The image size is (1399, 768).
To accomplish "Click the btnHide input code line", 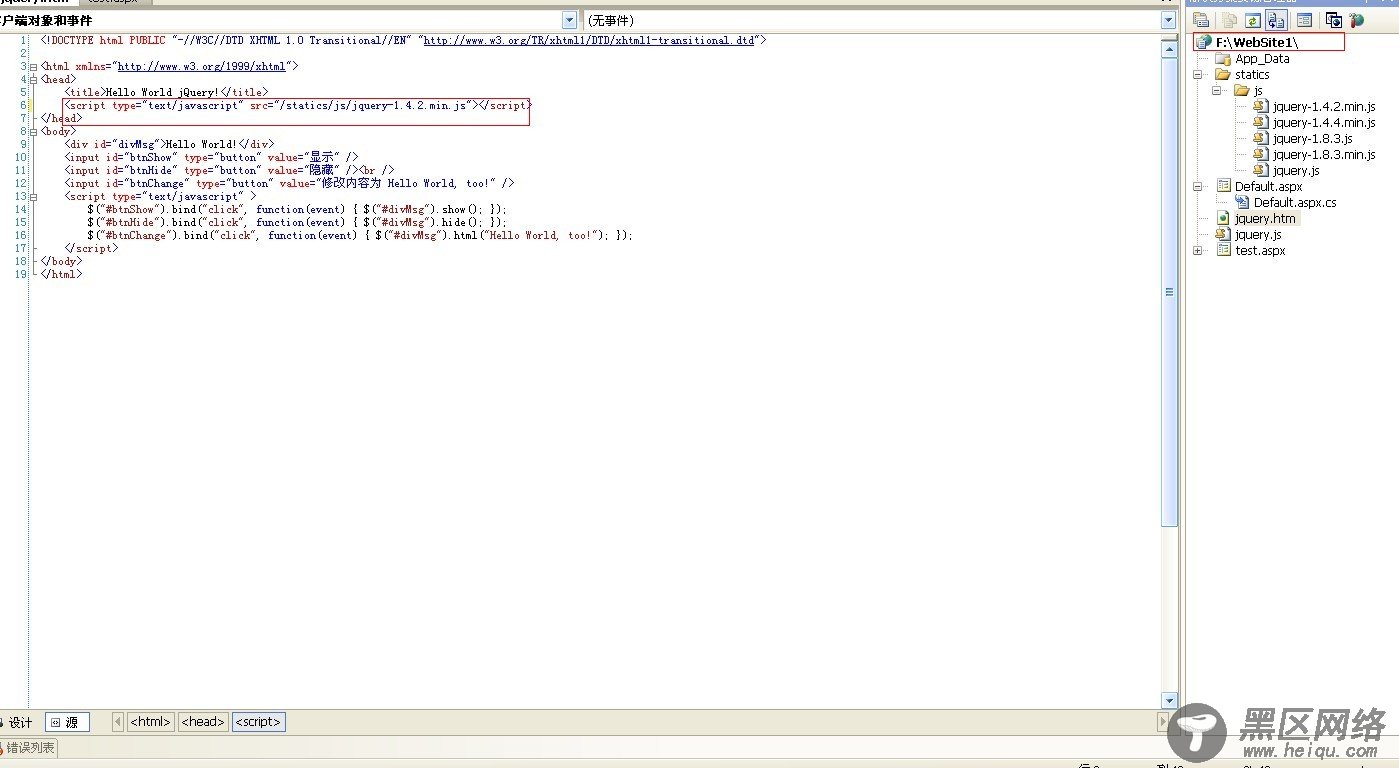I will (x=230, y=170).
